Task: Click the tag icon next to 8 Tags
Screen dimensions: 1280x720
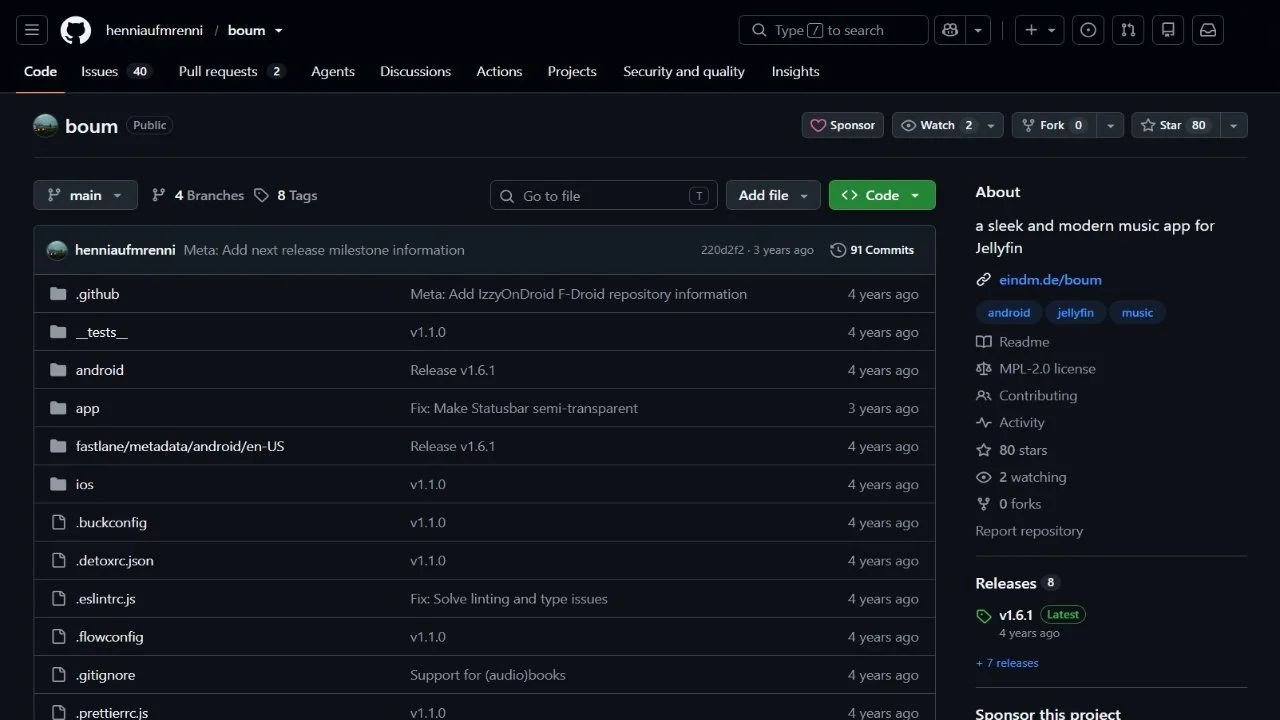Action: pos(261,195)
